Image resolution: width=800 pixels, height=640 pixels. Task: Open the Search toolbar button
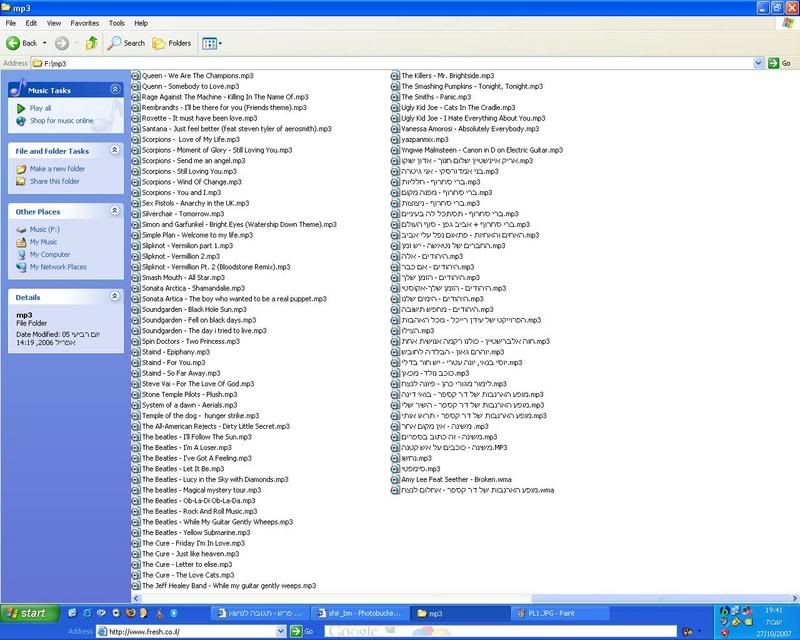click(x=126, y=43)
